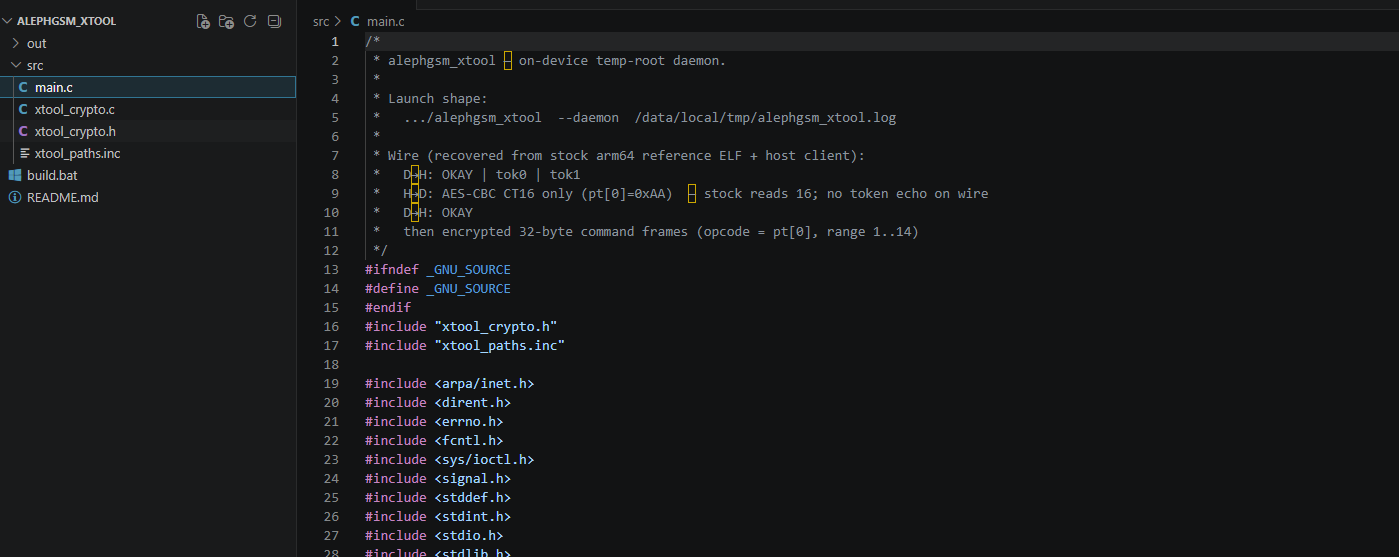Image resolution: width=1399 pixels, height=557 pixels.
Task: Click the alephgsm_xtool.log path comment line
Action: click(634, 117)
